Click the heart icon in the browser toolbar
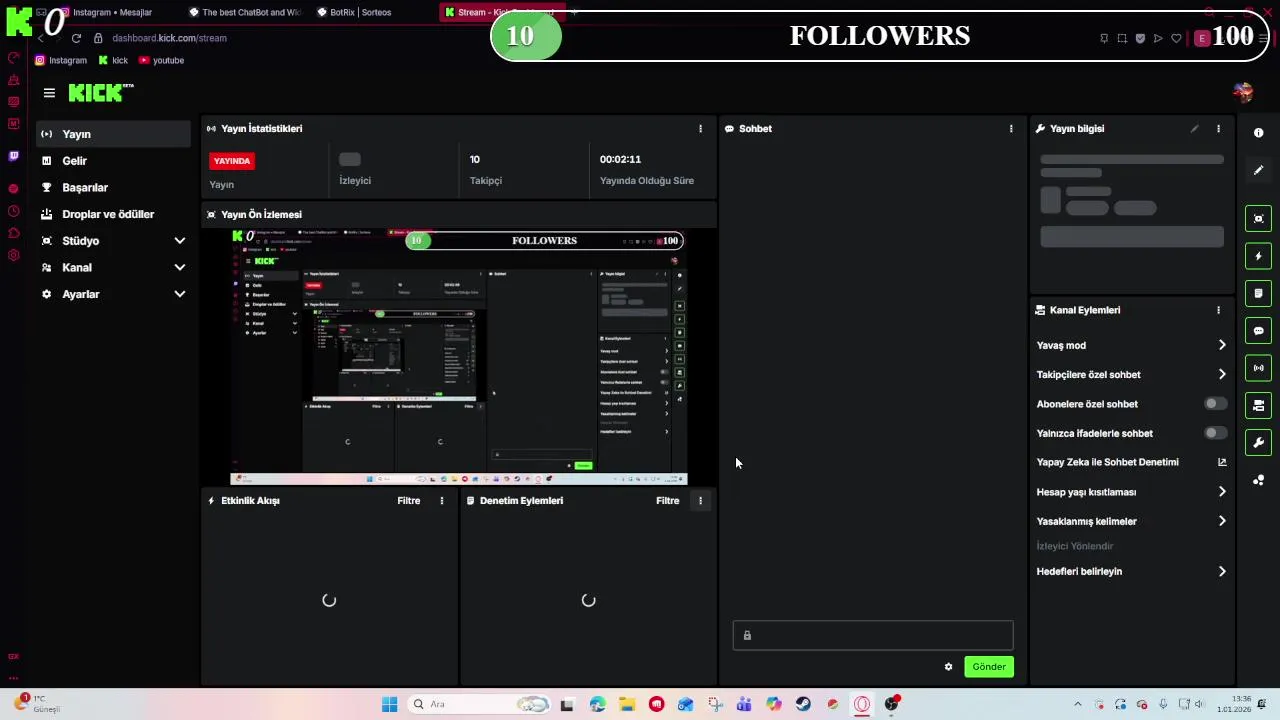This screenshot has height=720, width=1280. [x=1176, y=38]
